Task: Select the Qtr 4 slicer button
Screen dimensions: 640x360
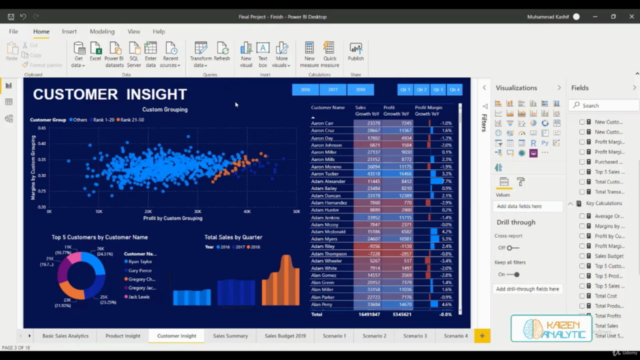Action: (455, 90)
